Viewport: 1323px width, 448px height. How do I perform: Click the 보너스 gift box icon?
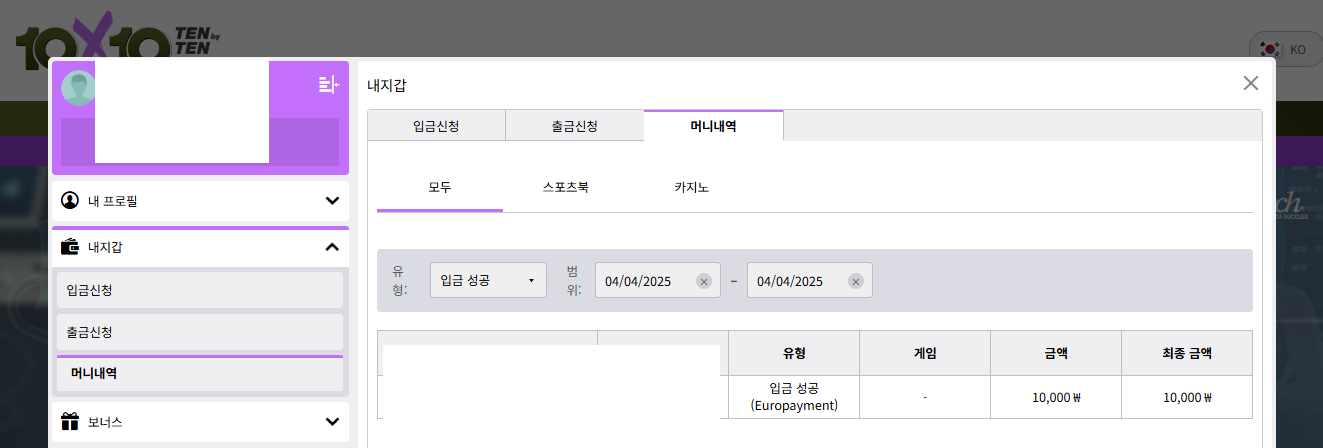point(70,421)
